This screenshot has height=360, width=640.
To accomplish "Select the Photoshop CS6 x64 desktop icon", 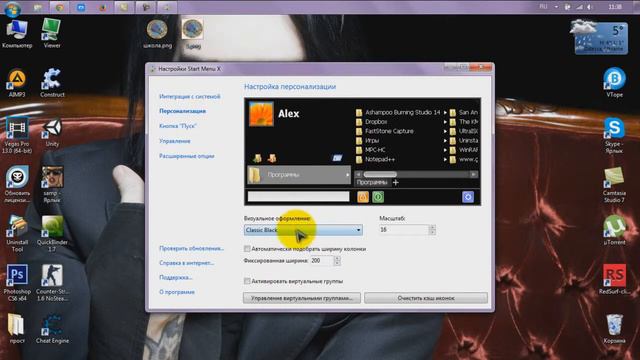I will tap(17, 283).
